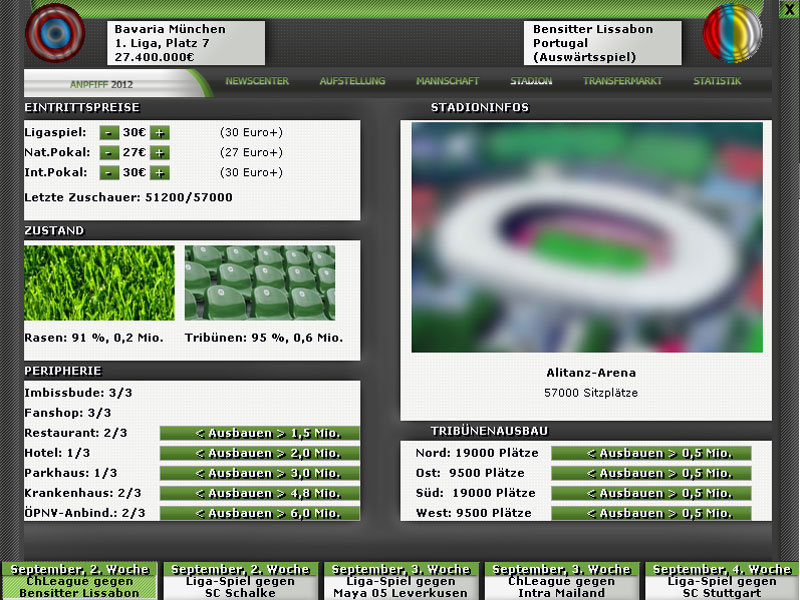Upgrade the Parkhaus for 3,0 Mio.
800x600 pixels.
(x=260, y=473)
